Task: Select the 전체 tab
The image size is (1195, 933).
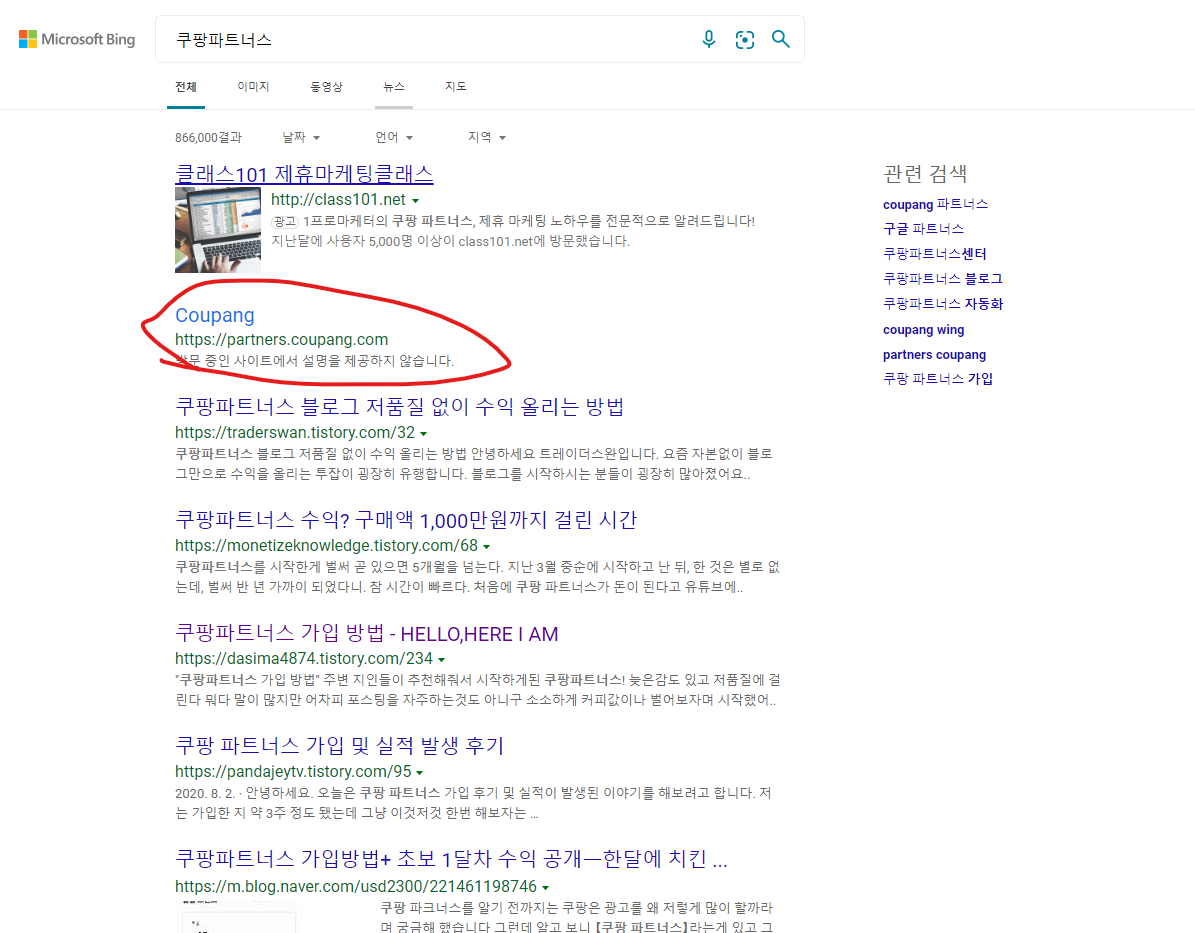Action: (x=186, y=87)
